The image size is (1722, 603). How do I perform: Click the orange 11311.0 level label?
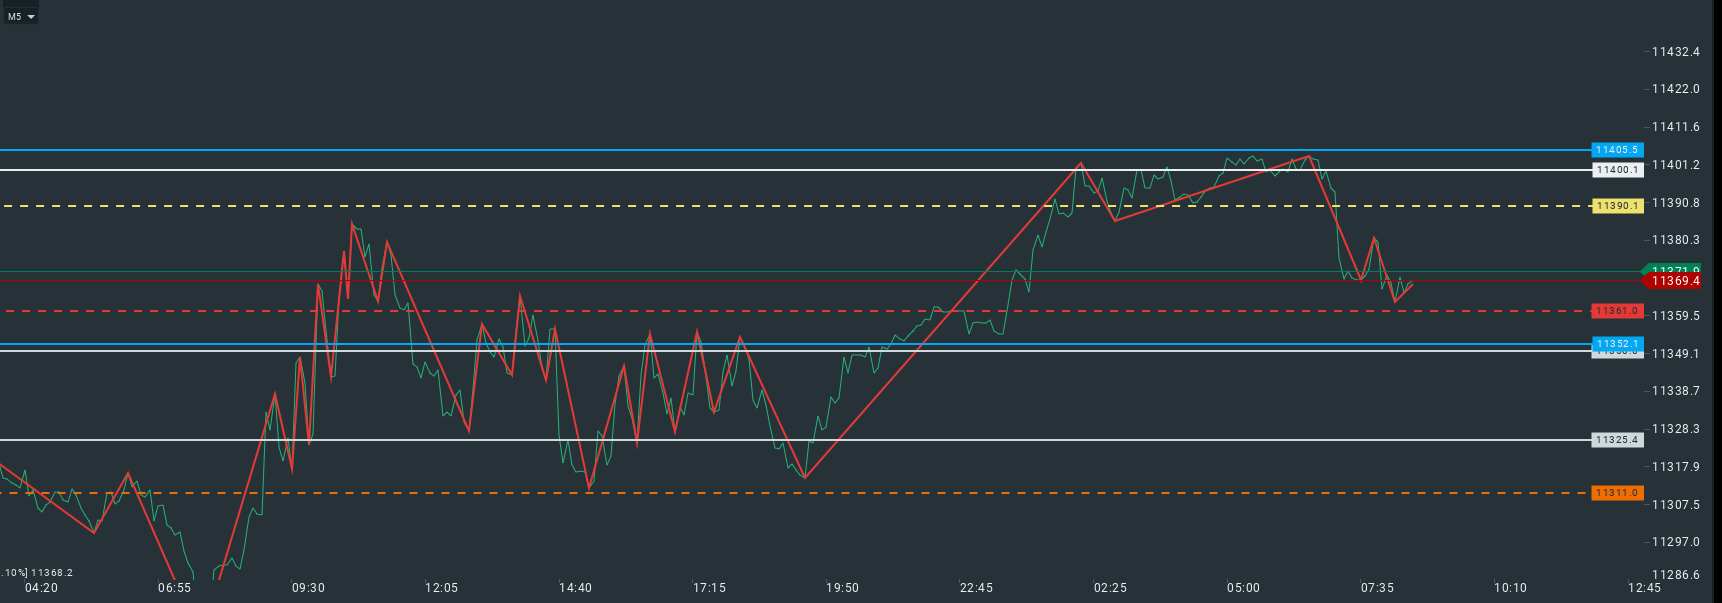coord(1616,493)
